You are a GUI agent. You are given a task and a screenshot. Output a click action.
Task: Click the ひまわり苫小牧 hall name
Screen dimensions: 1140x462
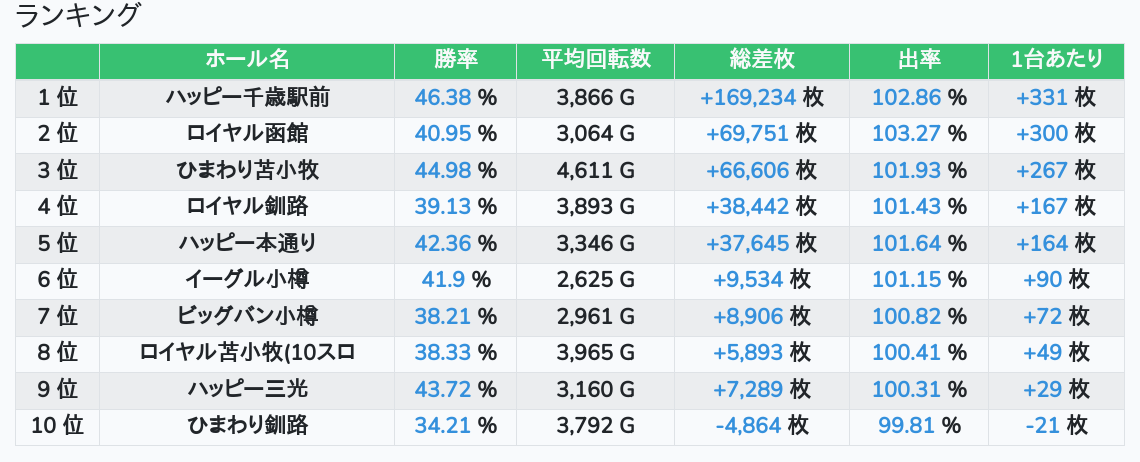tap(247, 170)
